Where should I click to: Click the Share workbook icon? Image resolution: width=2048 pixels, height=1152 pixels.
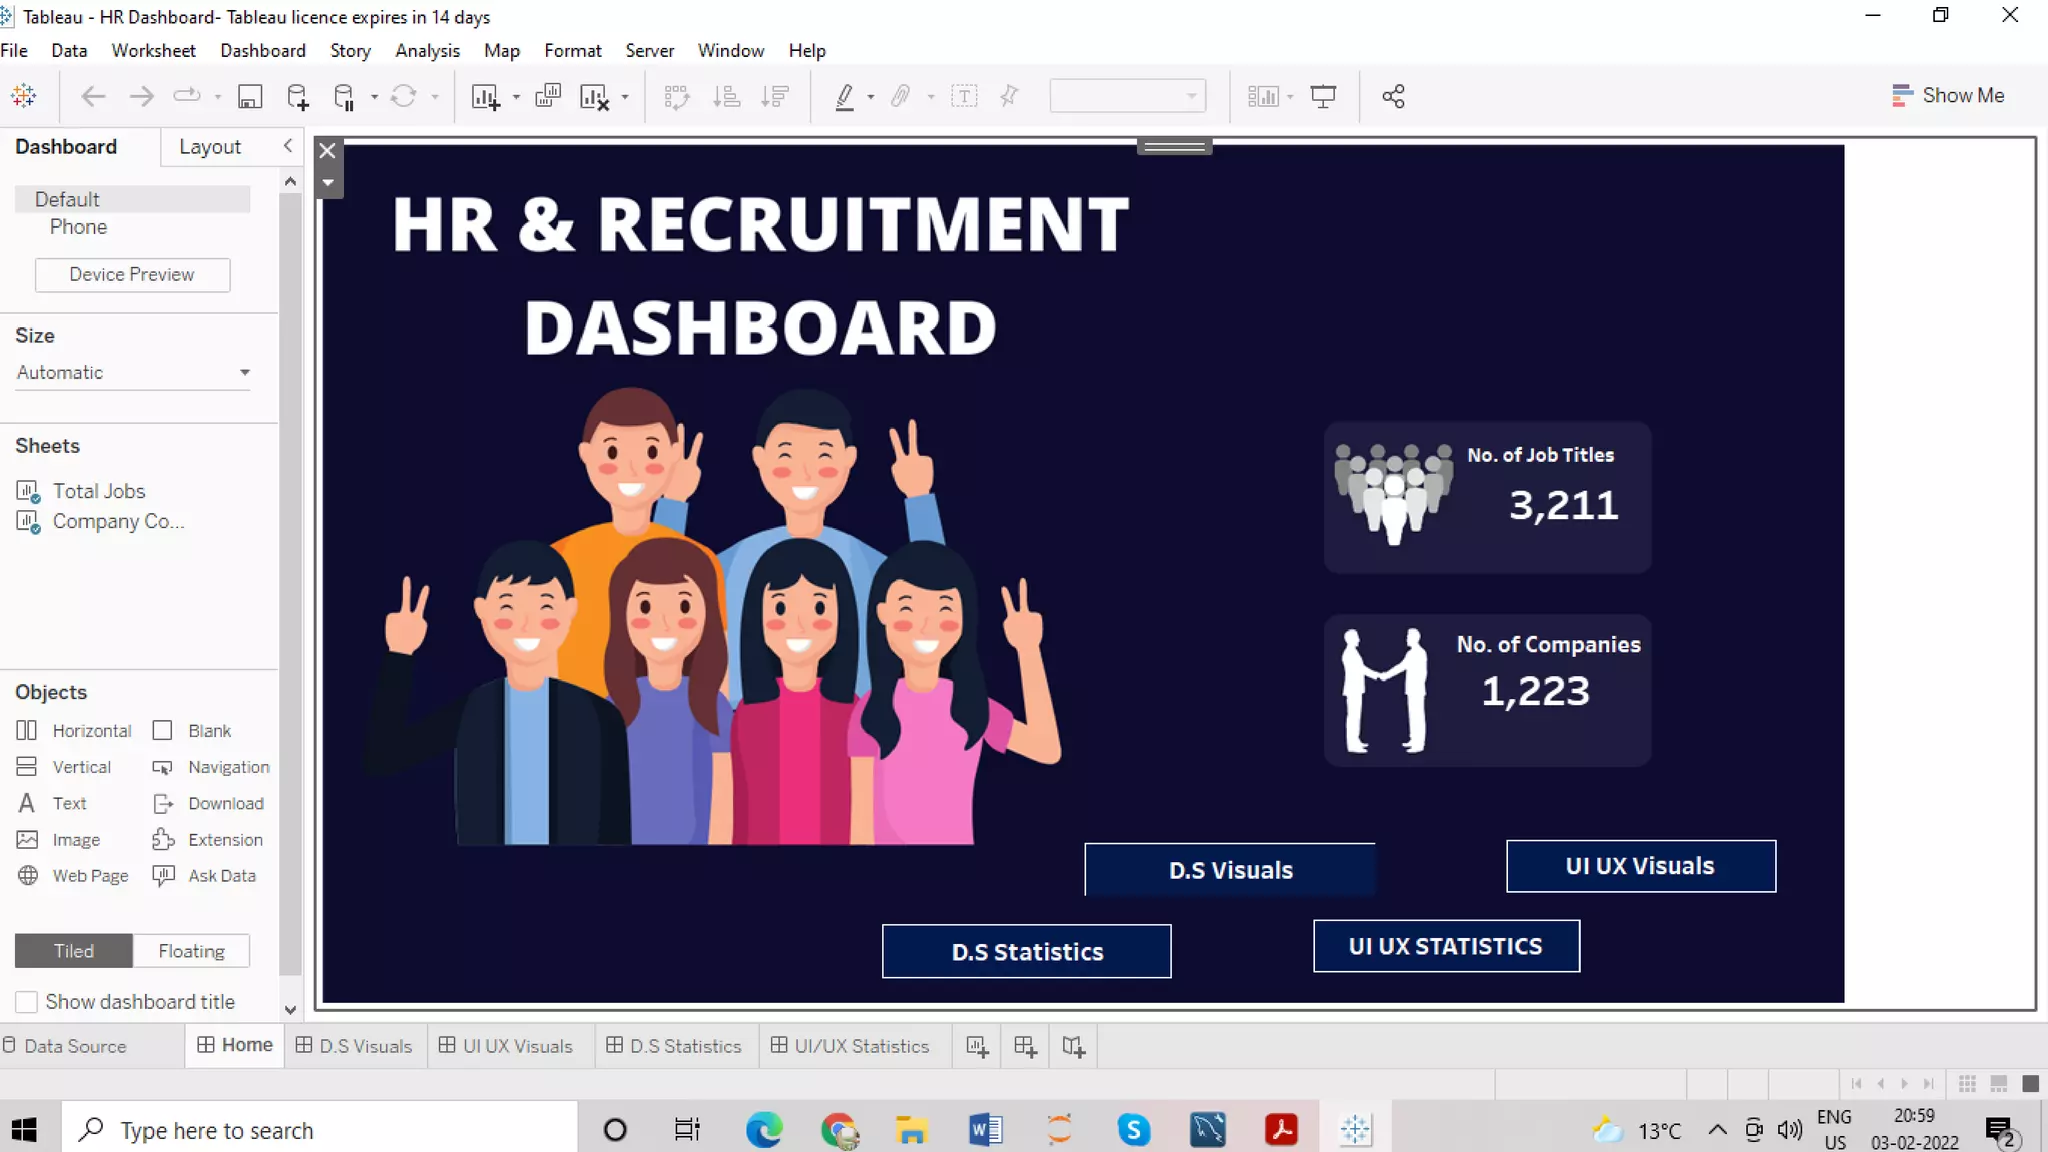(1393, 96)
